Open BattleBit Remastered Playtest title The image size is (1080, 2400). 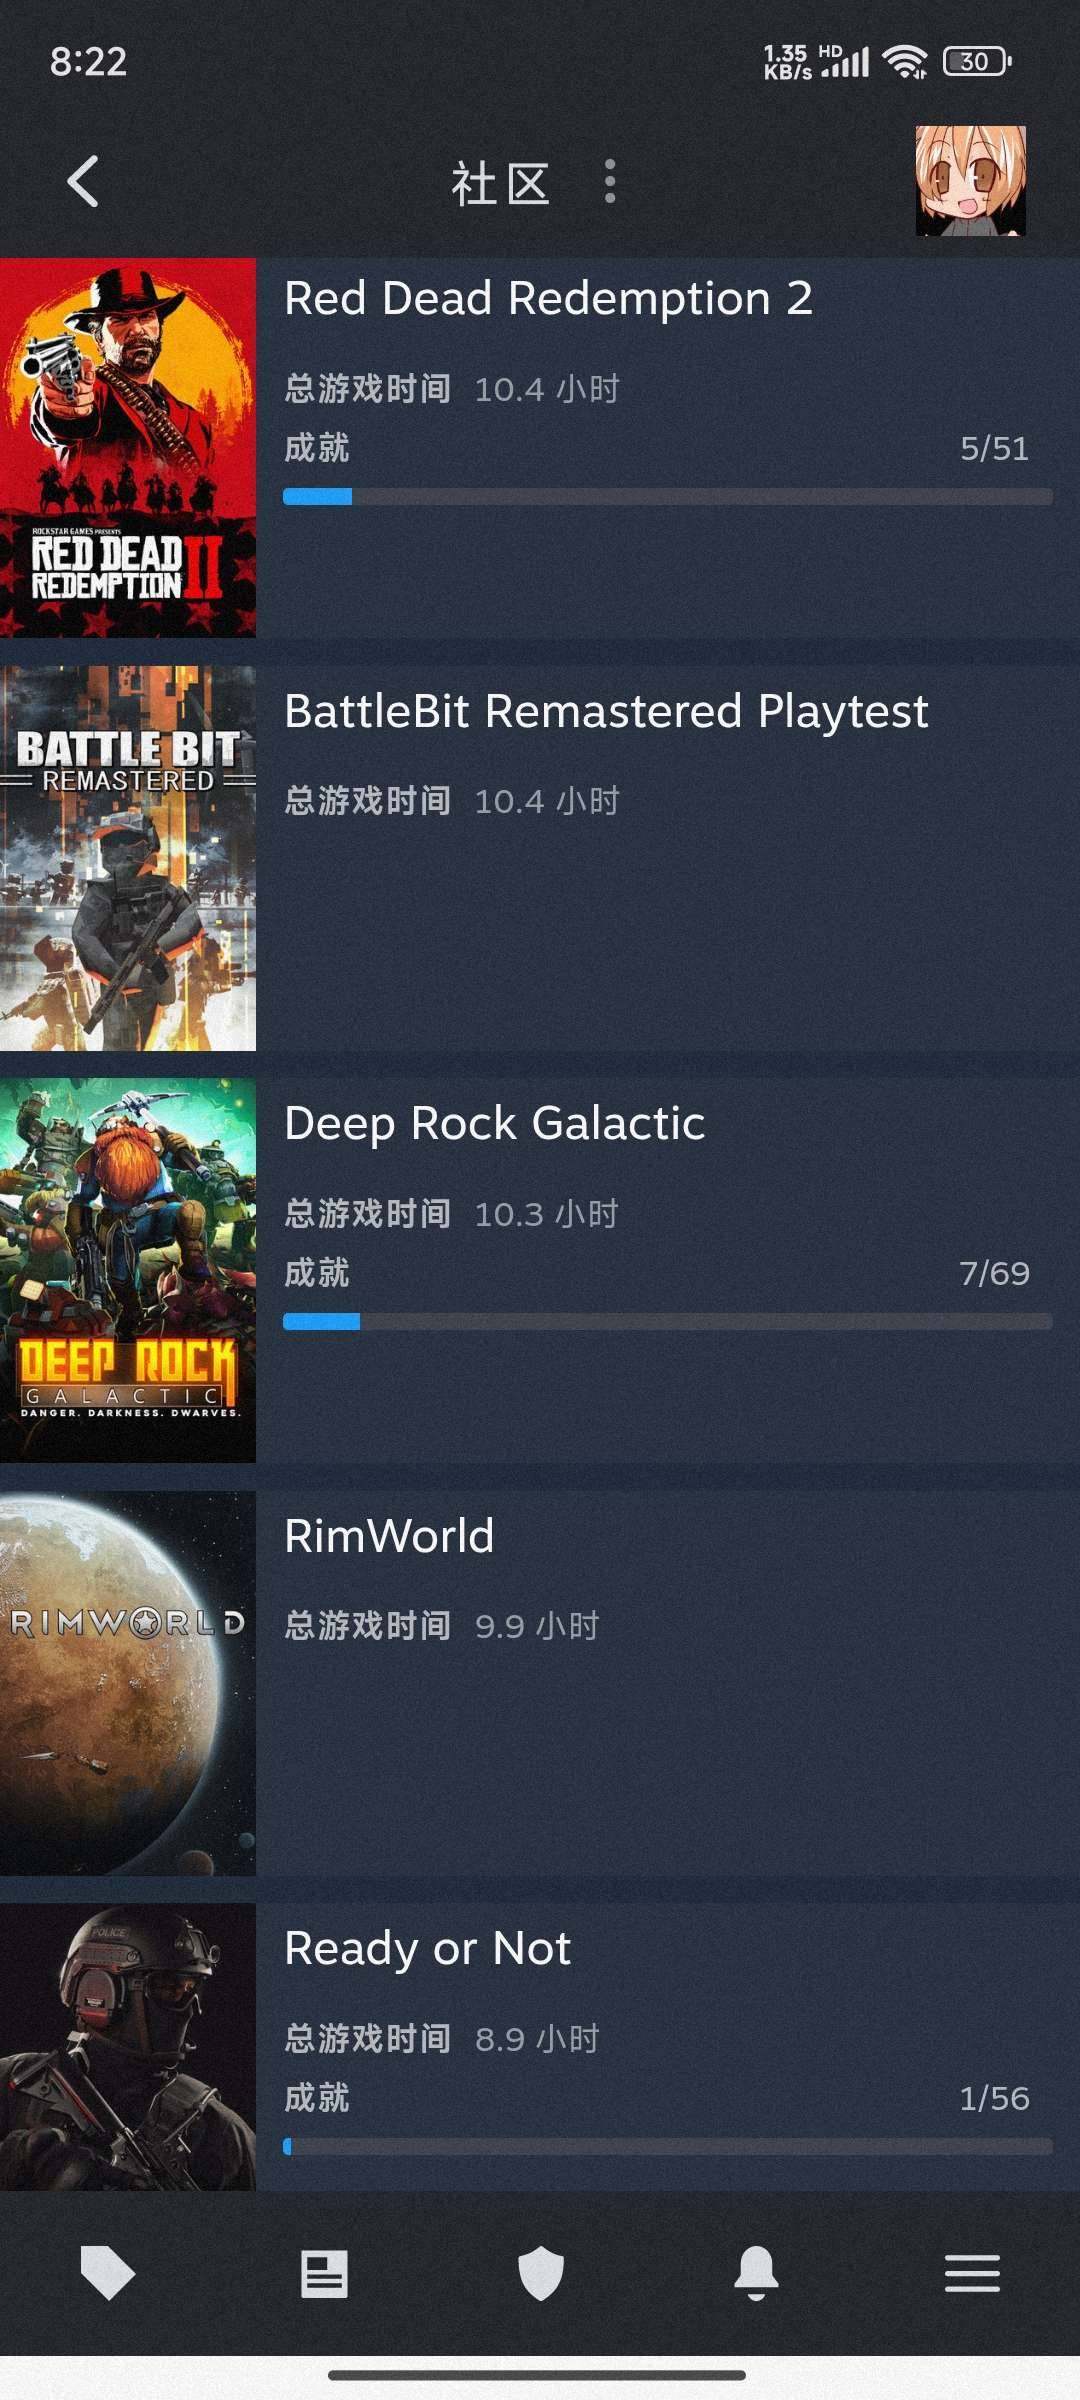606,712
